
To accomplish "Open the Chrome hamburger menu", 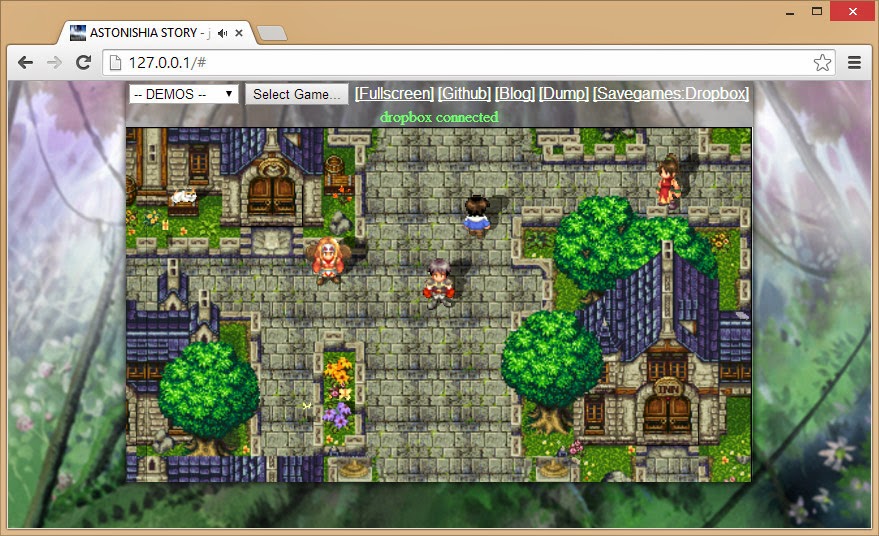I will coord(855,63).
